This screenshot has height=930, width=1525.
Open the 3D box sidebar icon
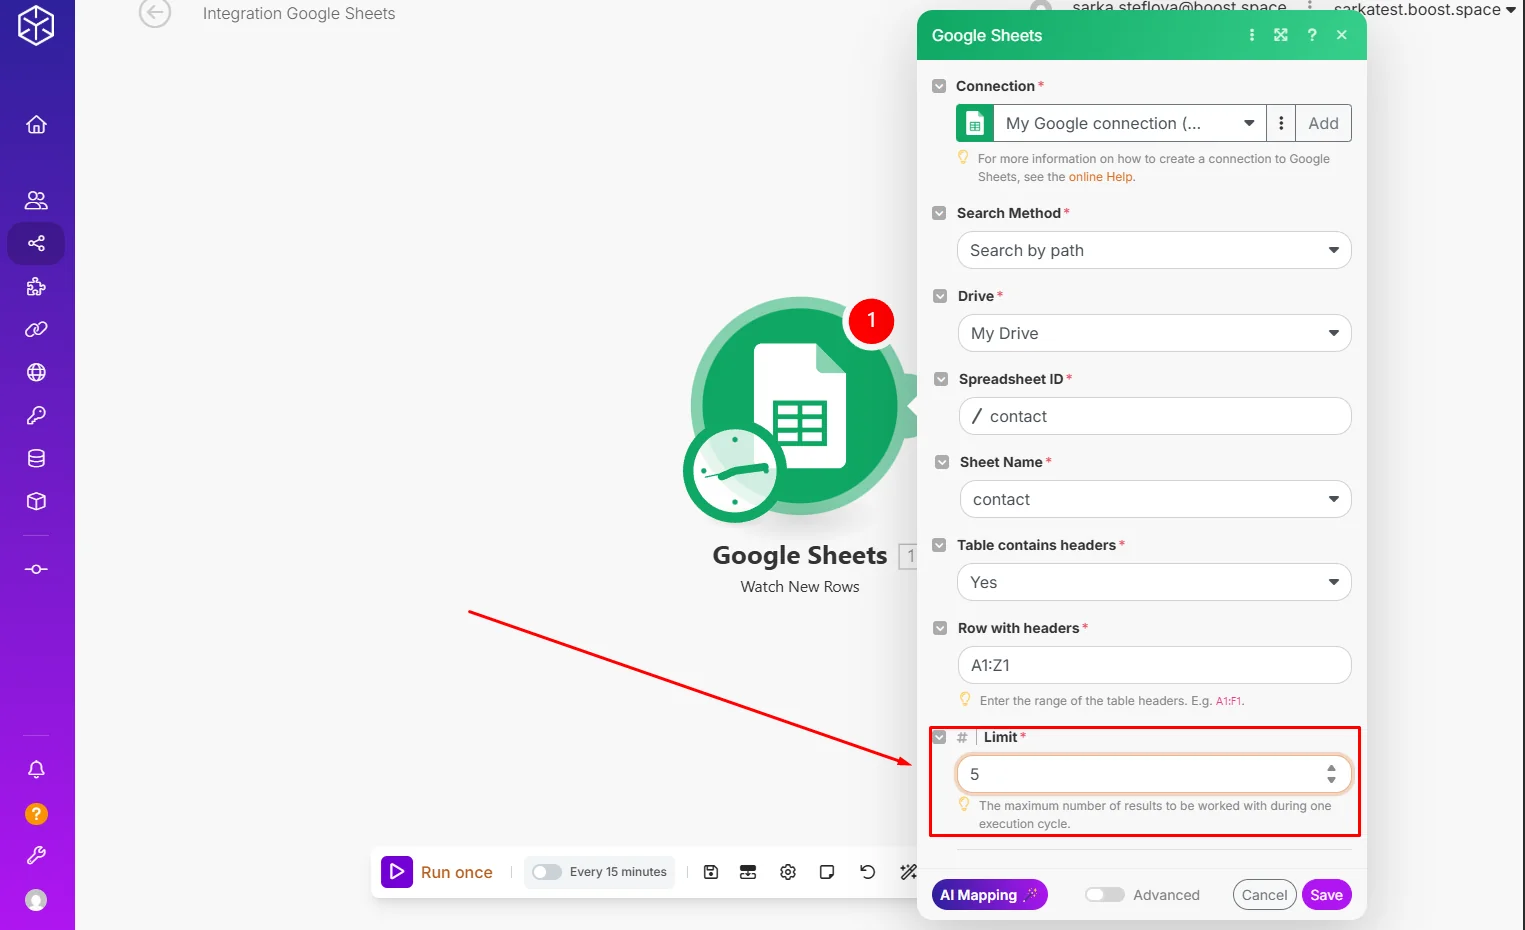tap(36, 501)
